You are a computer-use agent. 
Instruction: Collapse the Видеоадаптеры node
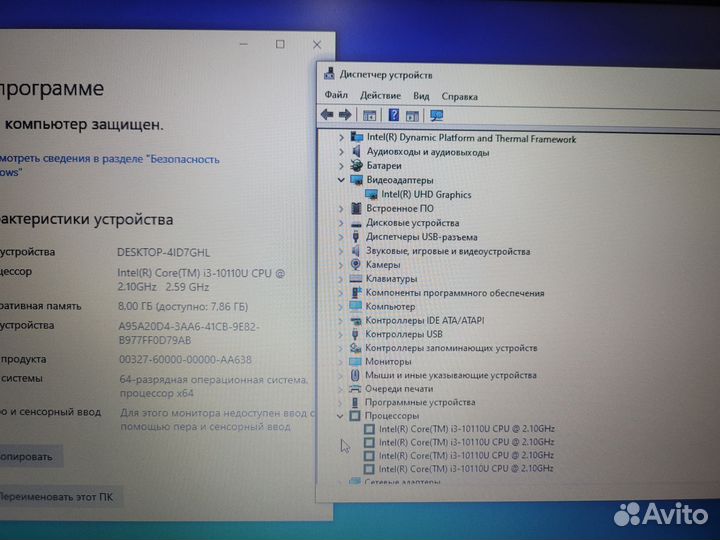341,180
